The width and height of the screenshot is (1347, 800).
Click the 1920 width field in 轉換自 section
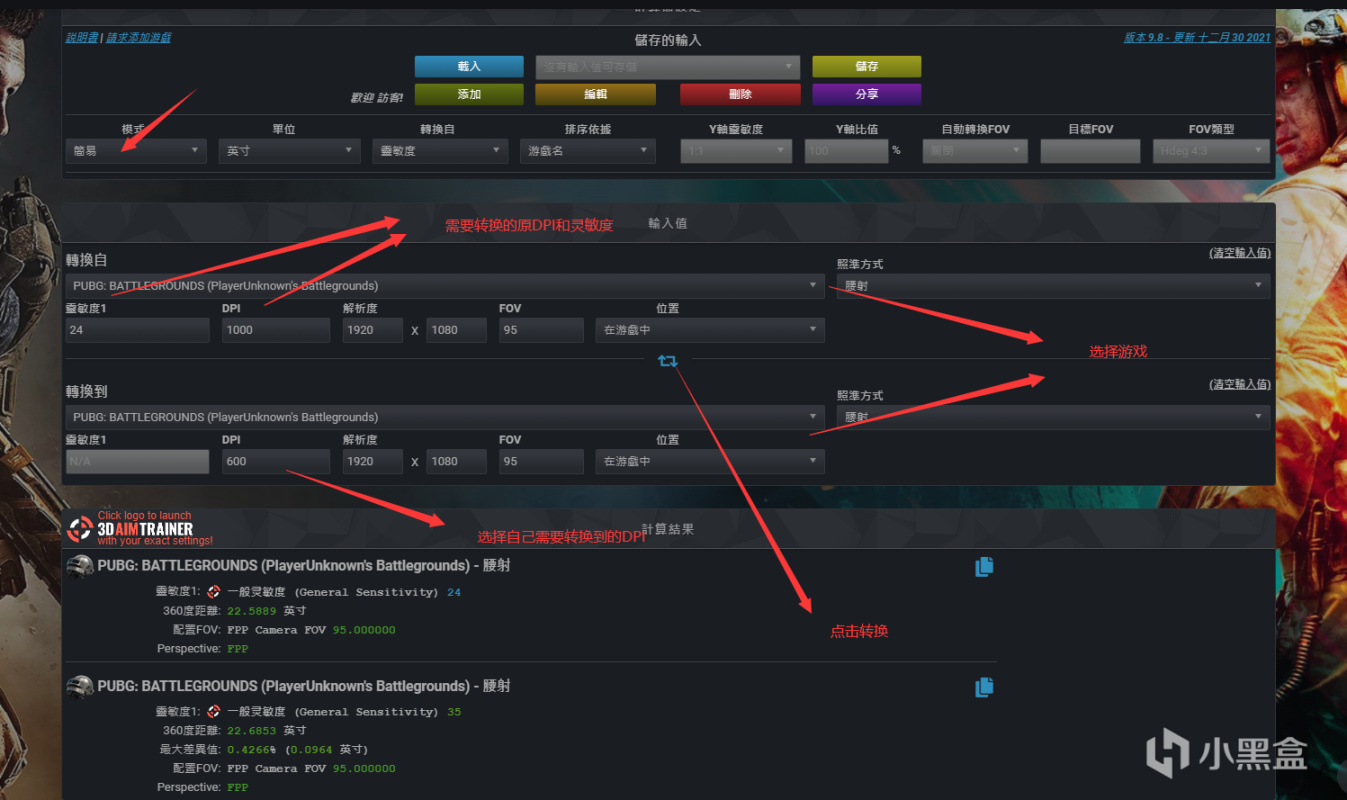pos(372,330)
